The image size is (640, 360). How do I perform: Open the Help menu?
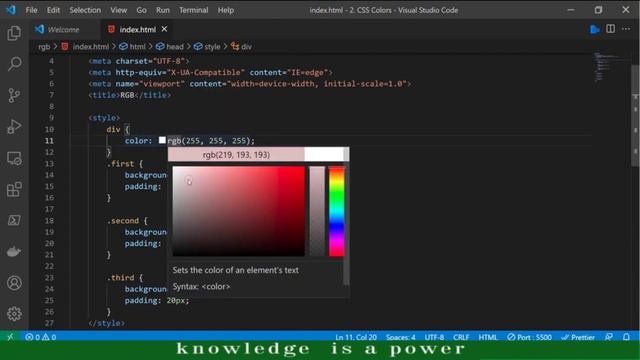pos(226,10)
